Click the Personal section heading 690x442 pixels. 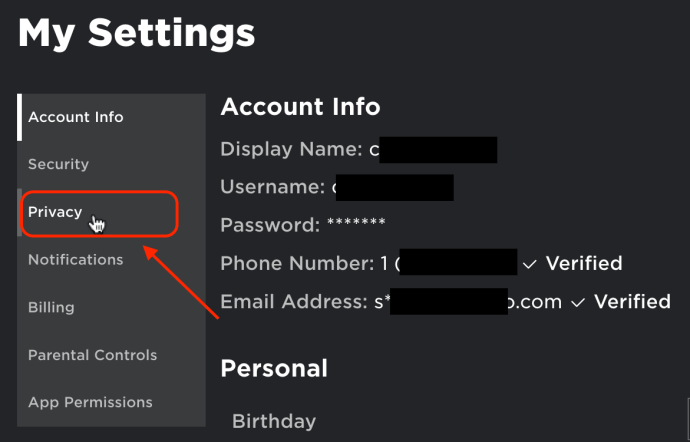click(x=274, y=368)
